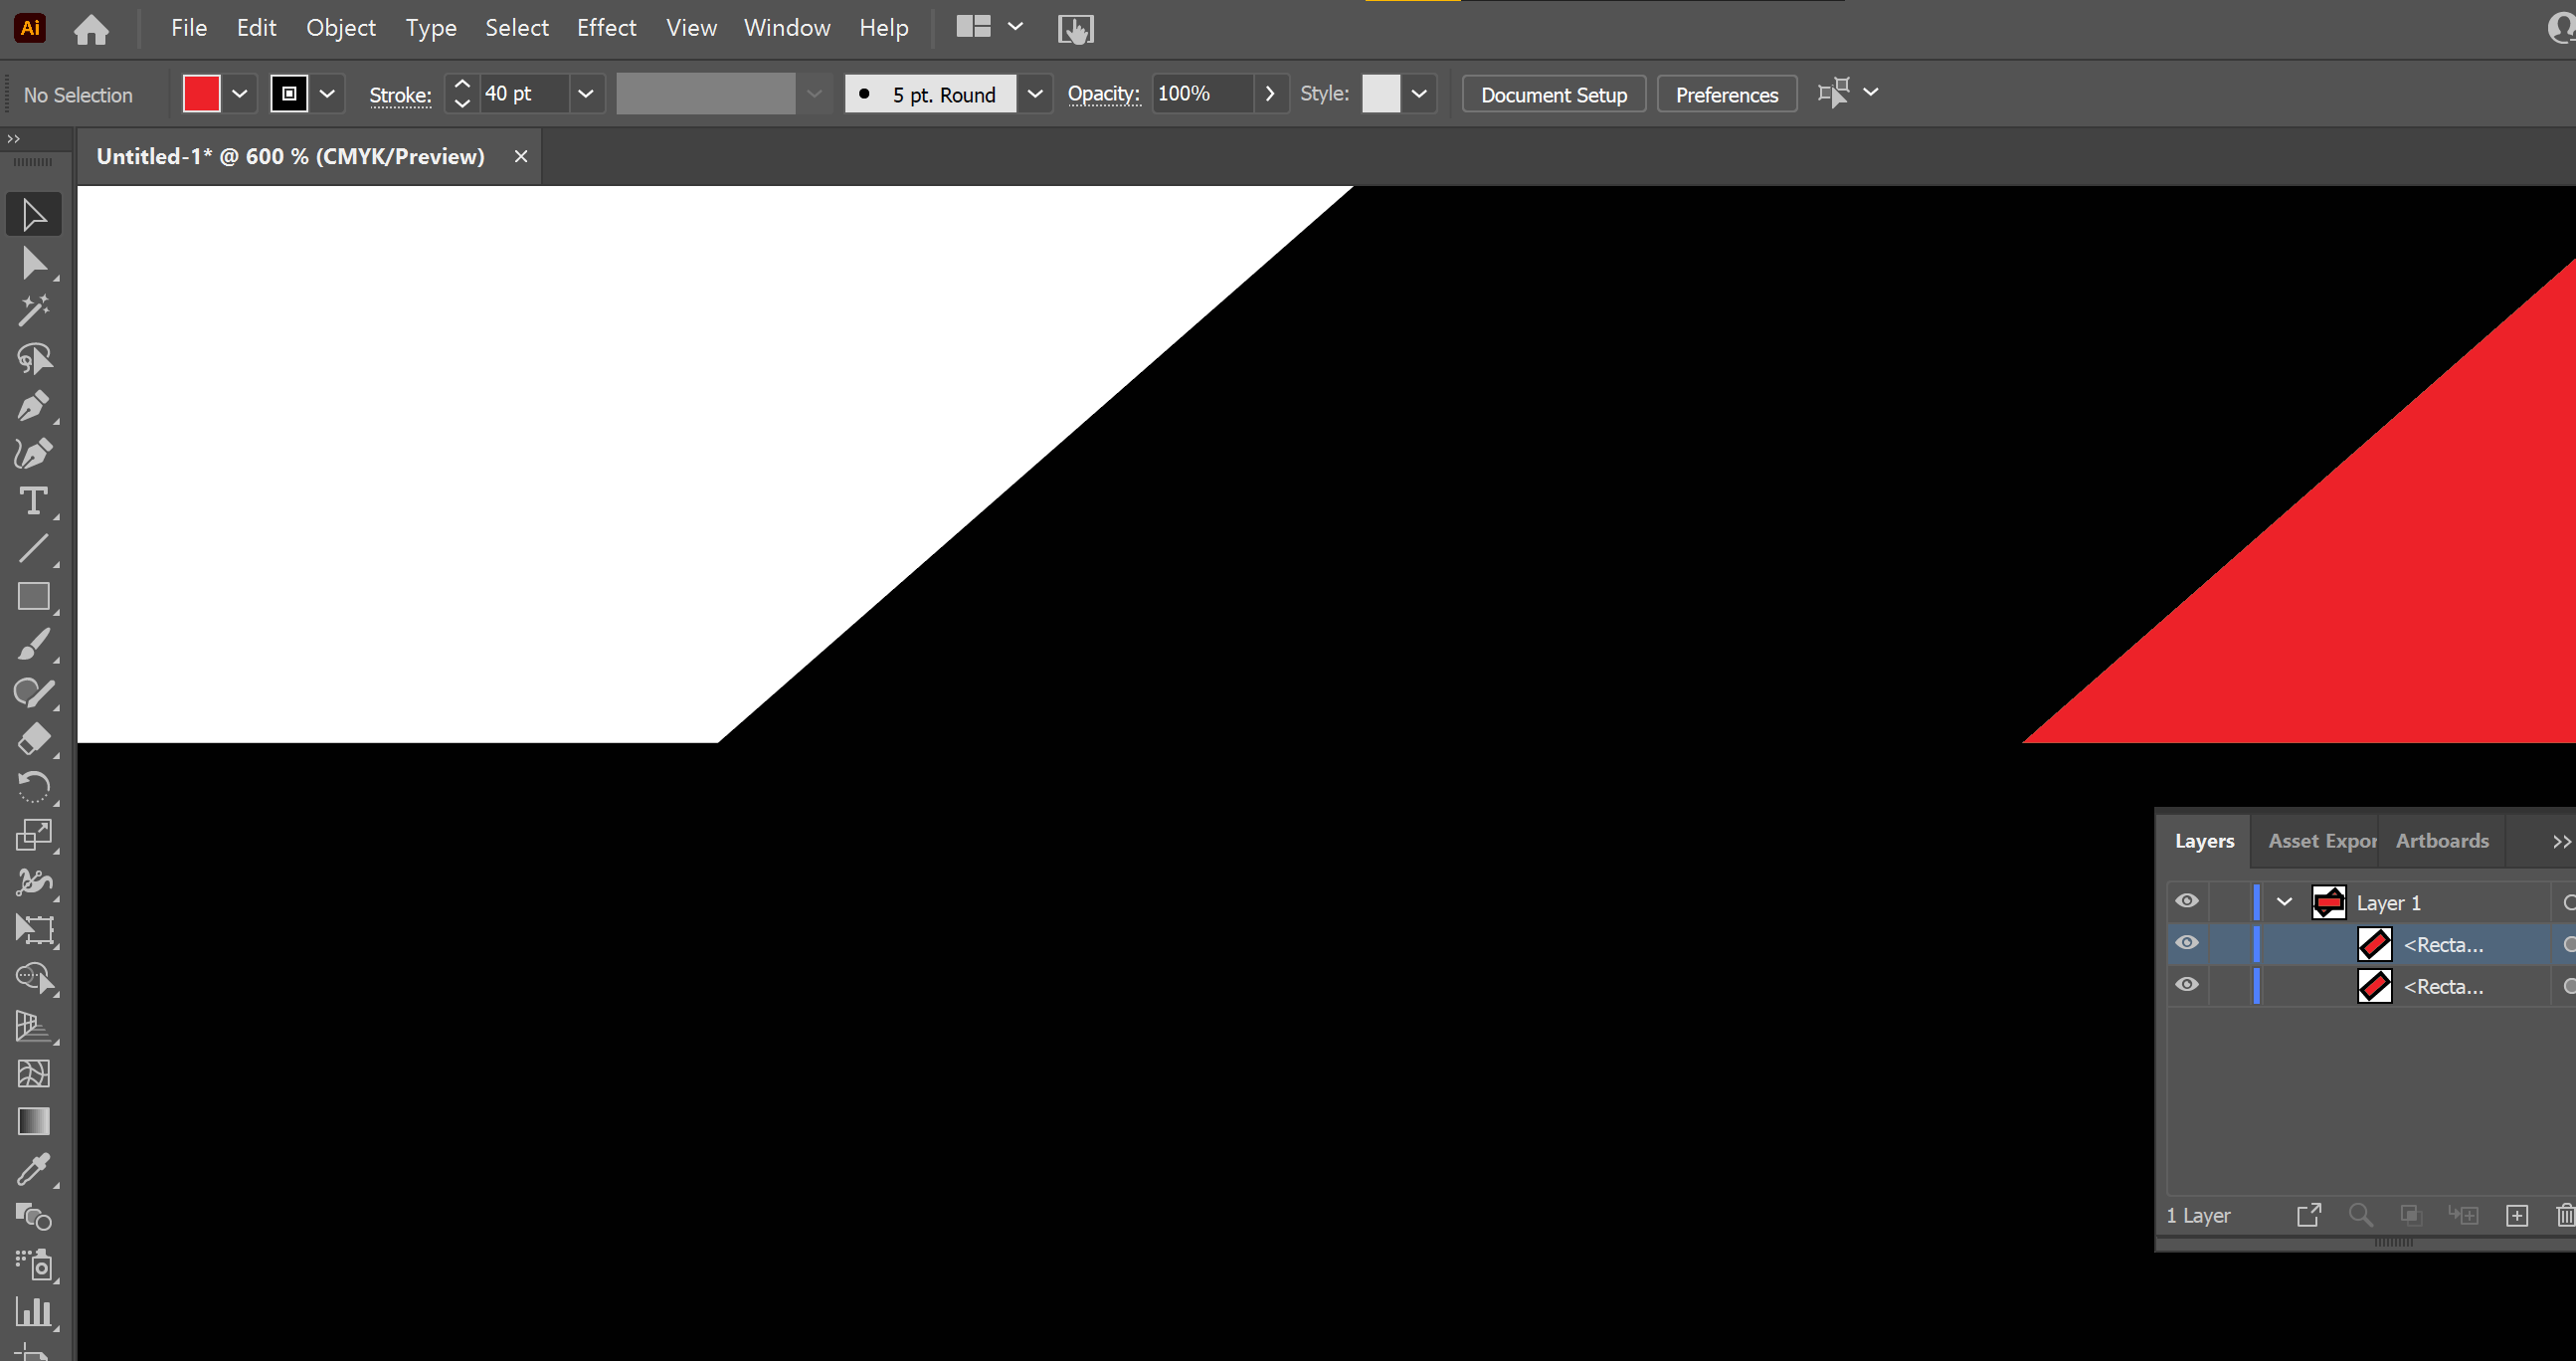Select the Eyedropper tool

[x=33, y=1169]
